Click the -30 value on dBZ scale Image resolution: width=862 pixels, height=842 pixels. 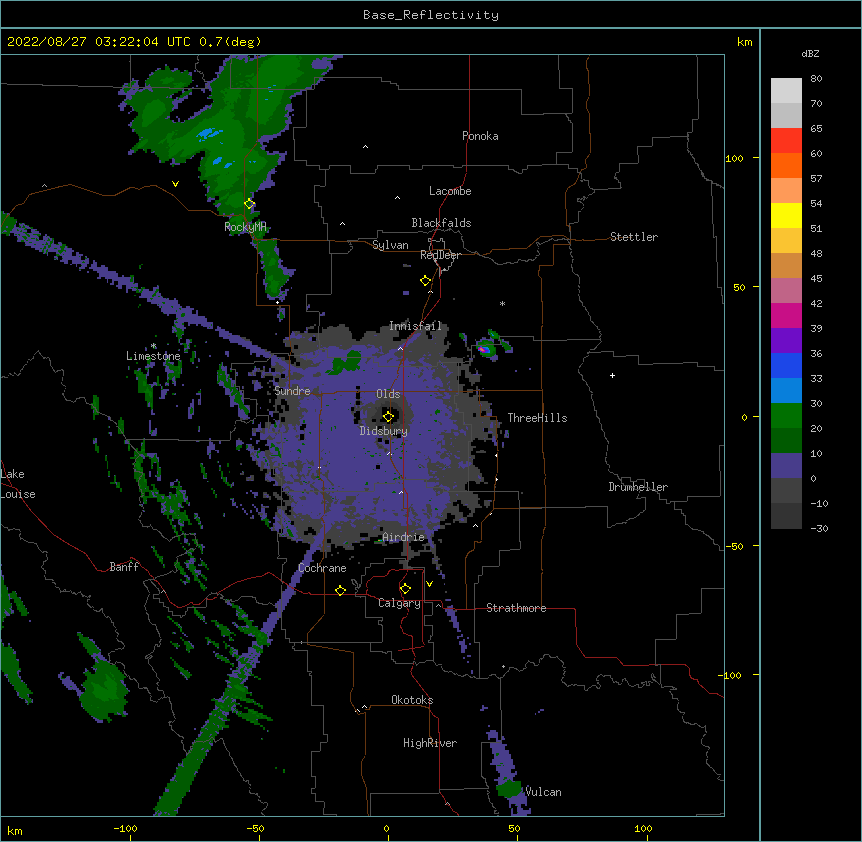click(819, 529)
